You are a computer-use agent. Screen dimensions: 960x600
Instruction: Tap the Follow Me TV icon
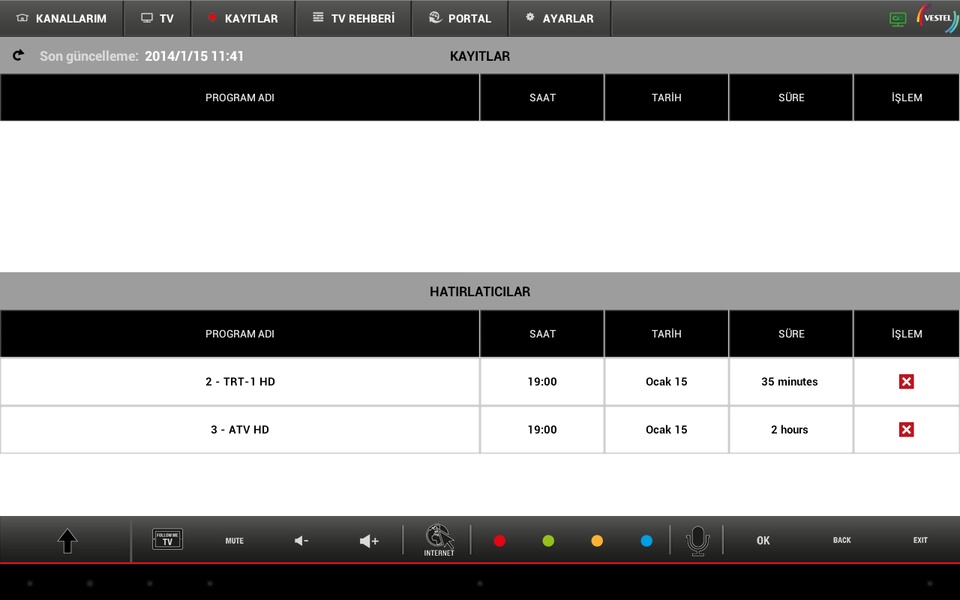pyautogui.click(x=167, y=539)
